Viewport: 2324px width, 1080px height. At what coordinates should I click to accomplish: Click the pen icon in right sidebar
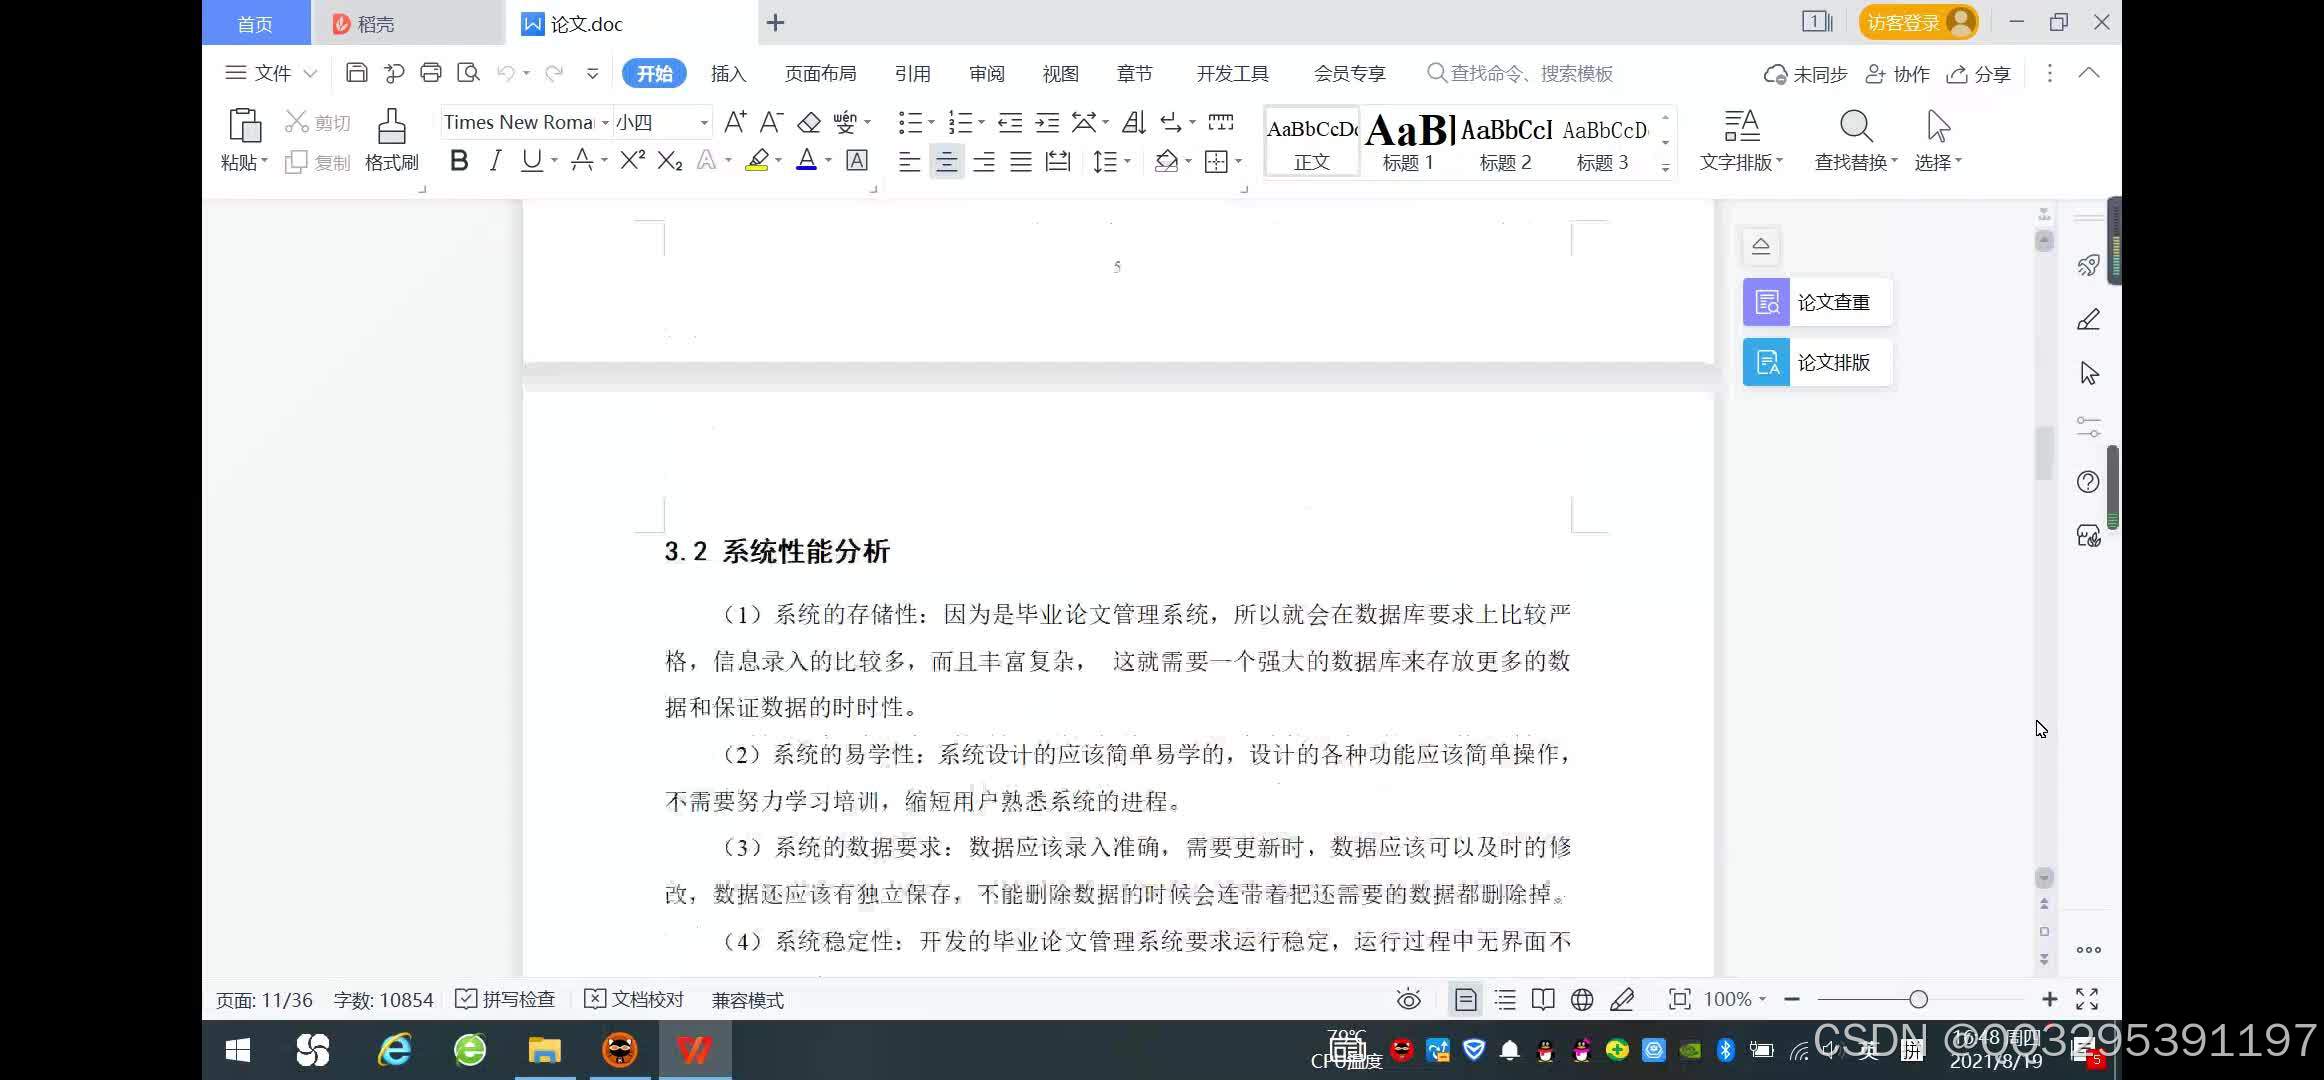[2088, 320]
